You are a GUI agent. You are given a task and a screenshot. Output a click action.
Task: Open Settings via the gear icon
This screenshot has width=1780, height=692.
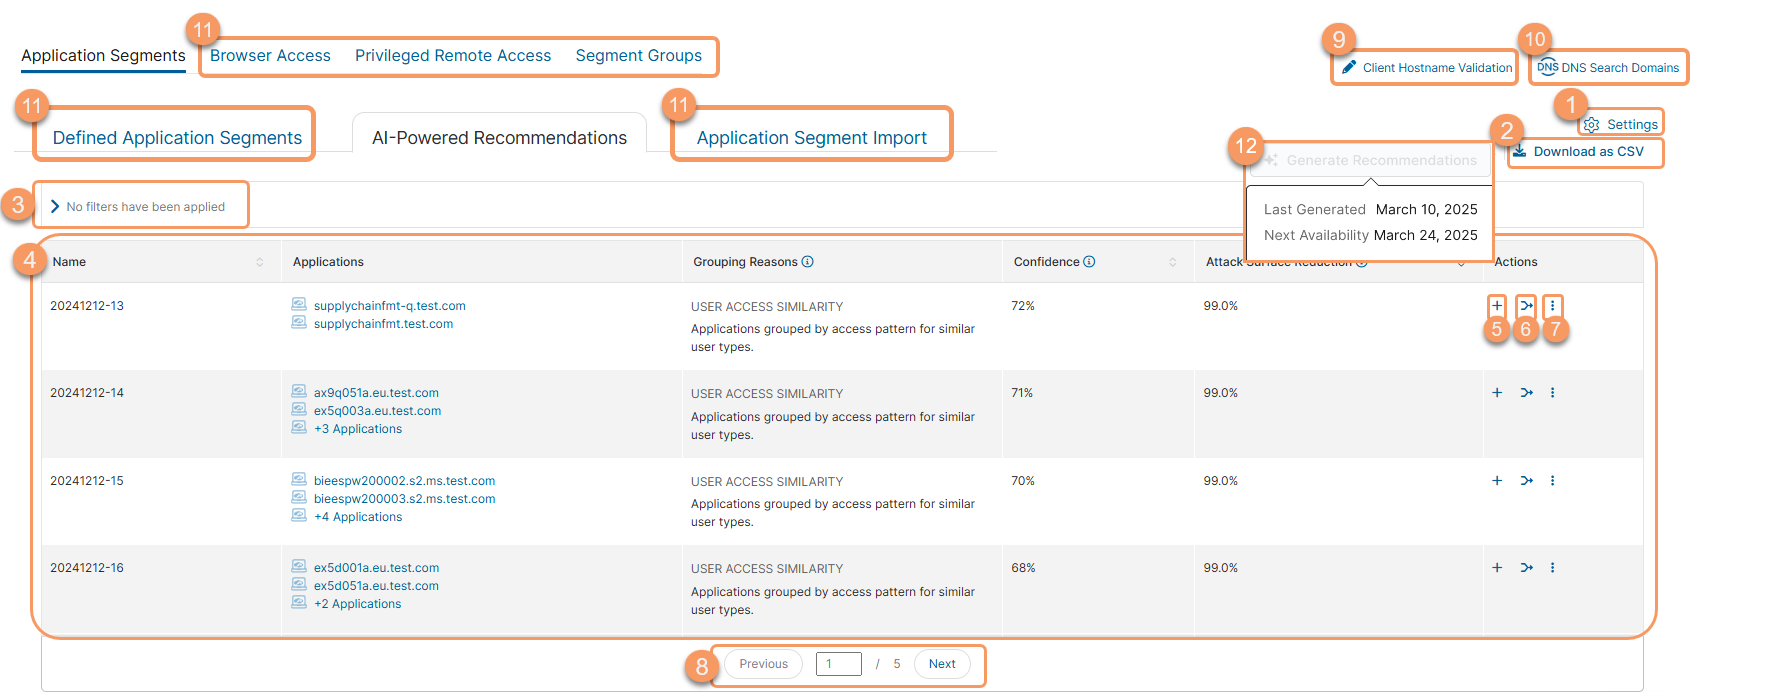[x=1592, y=125]
